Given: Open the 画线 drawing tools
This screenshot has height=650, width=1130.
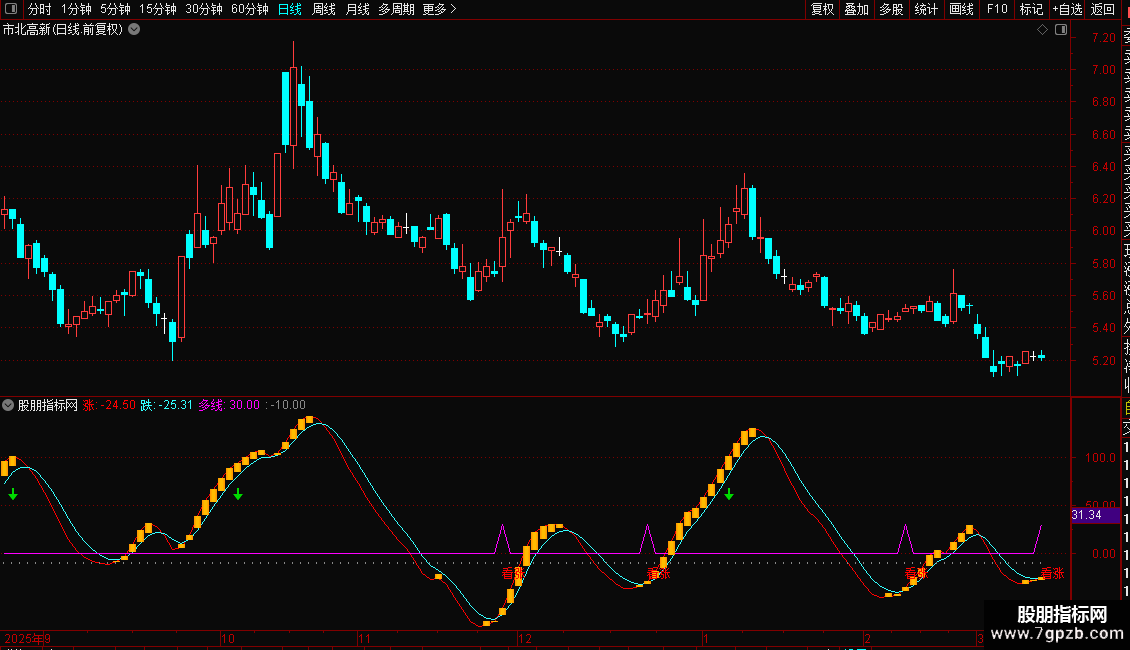Looking at the screenshot, I should 961,9.
